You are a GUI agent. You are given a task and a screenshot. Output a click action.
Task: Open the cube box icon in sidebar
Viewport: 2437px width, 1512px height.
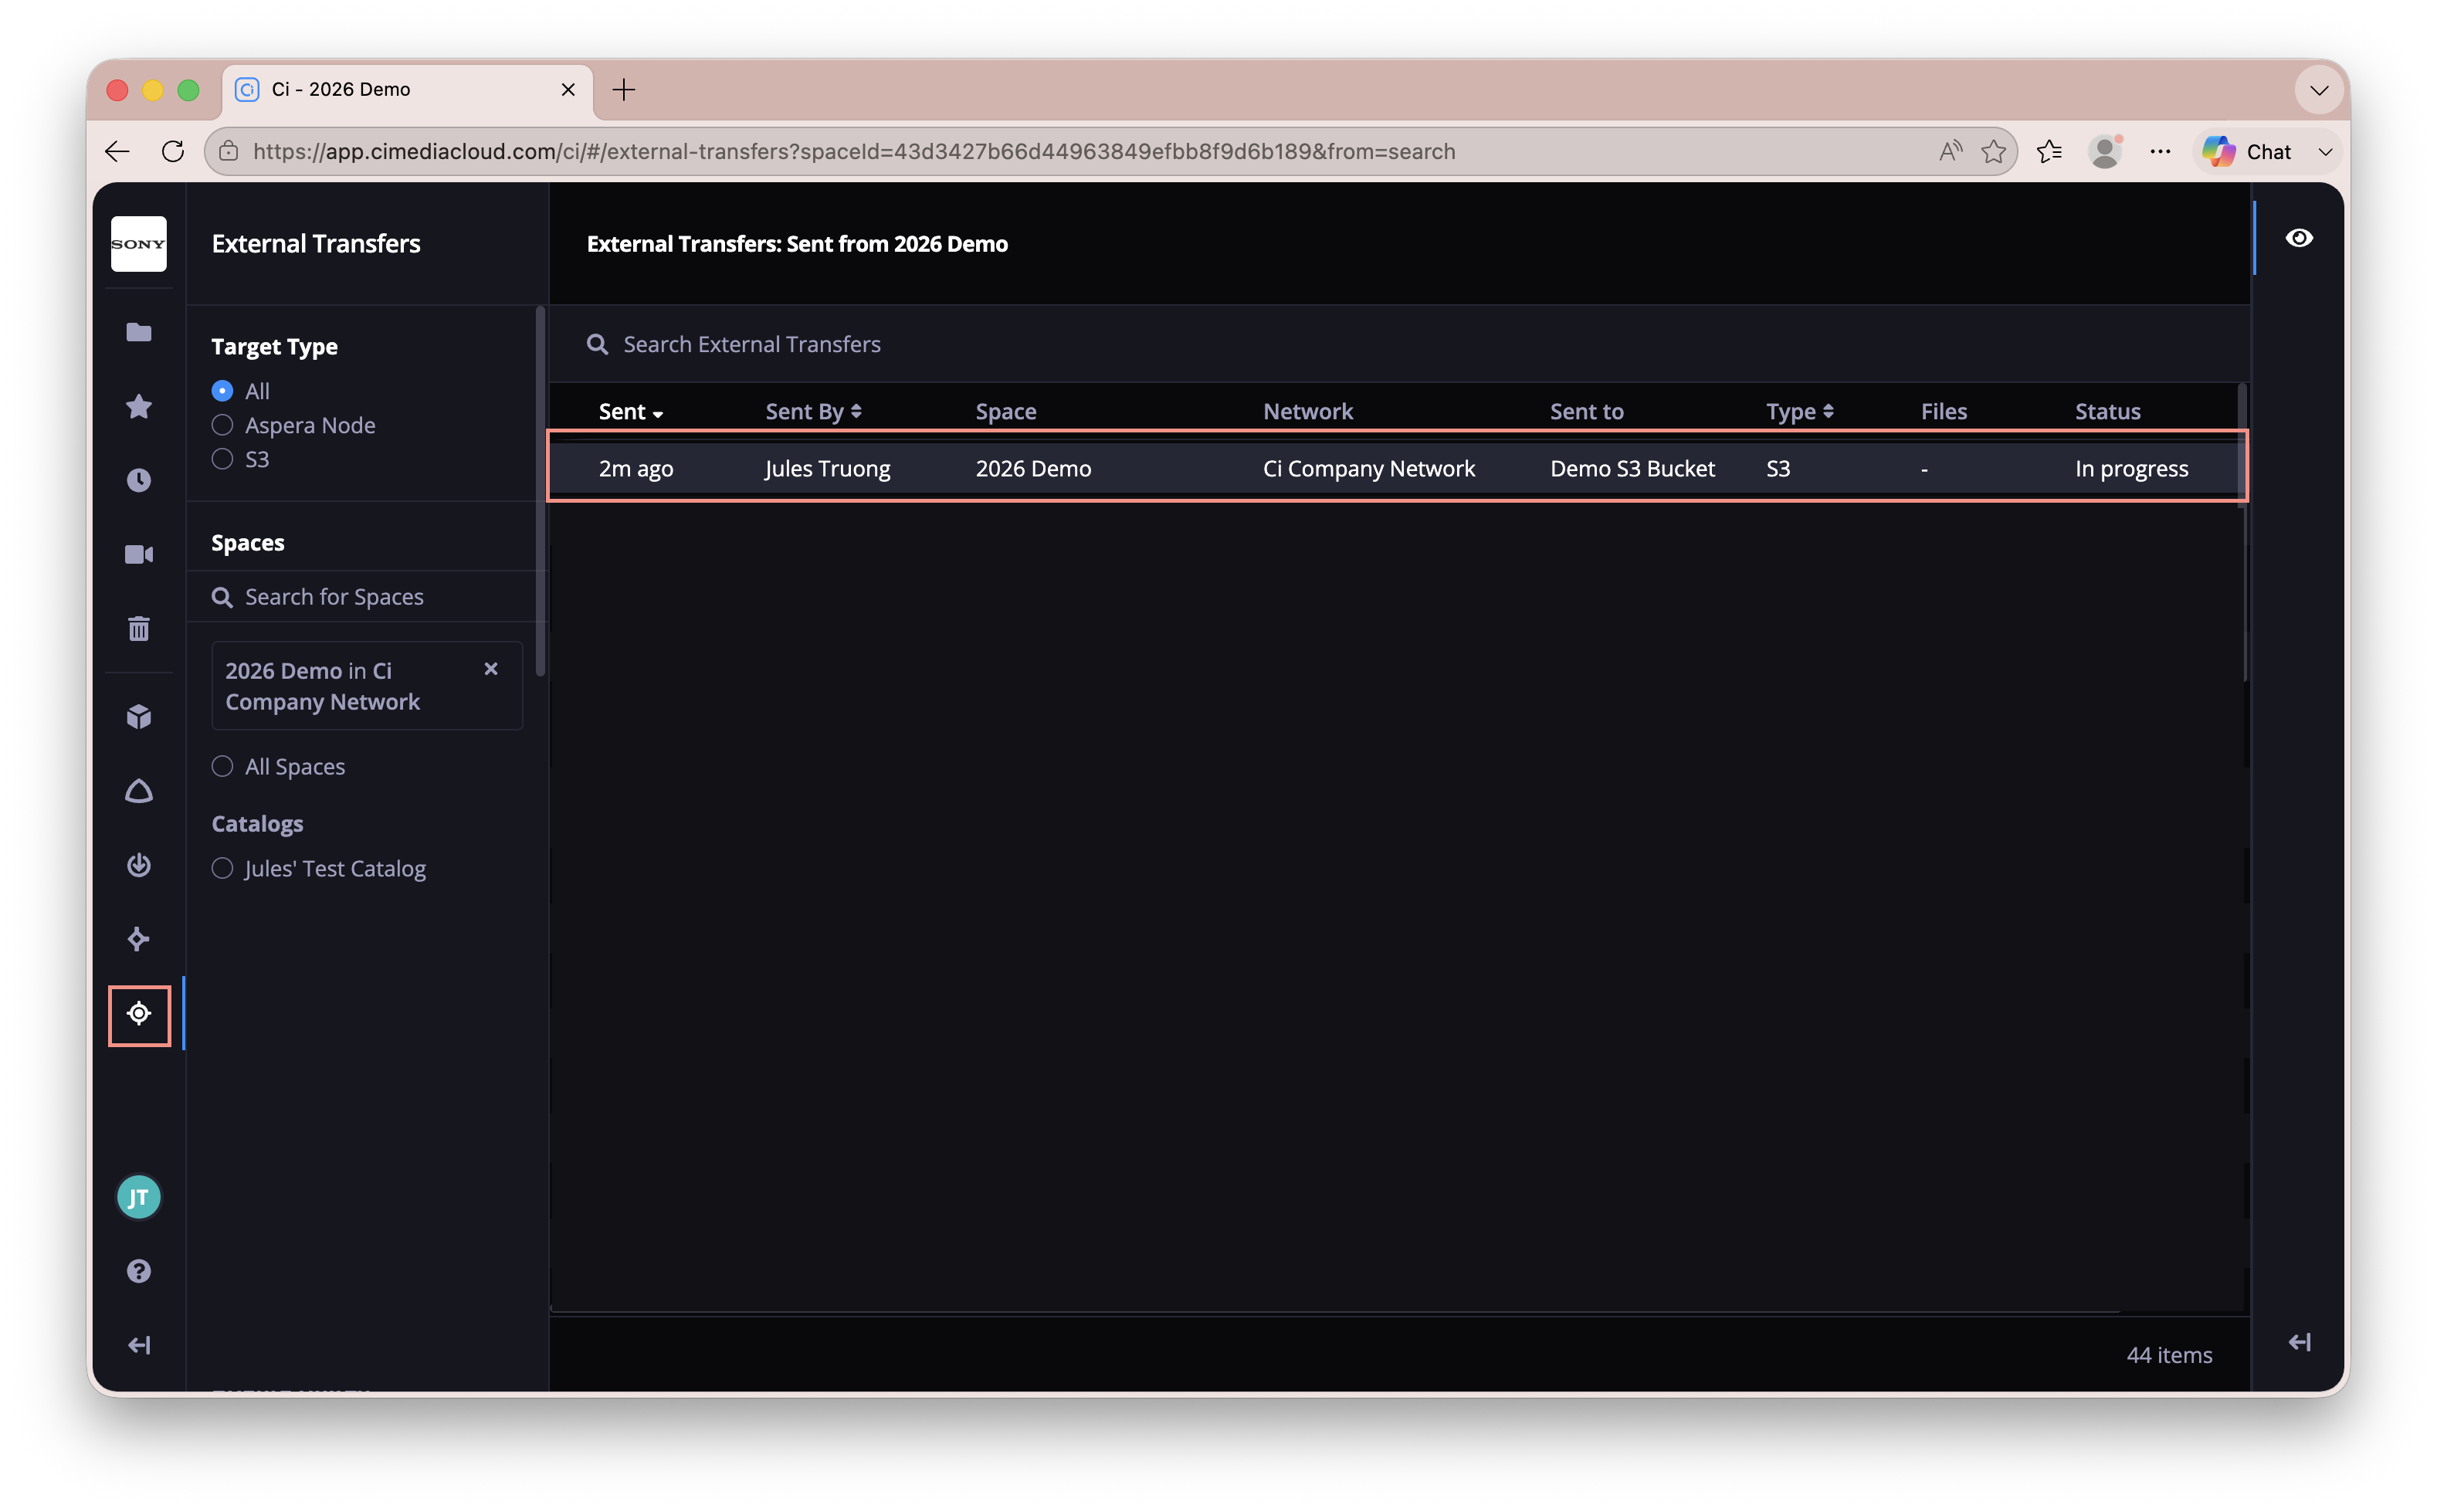[138, 716]
